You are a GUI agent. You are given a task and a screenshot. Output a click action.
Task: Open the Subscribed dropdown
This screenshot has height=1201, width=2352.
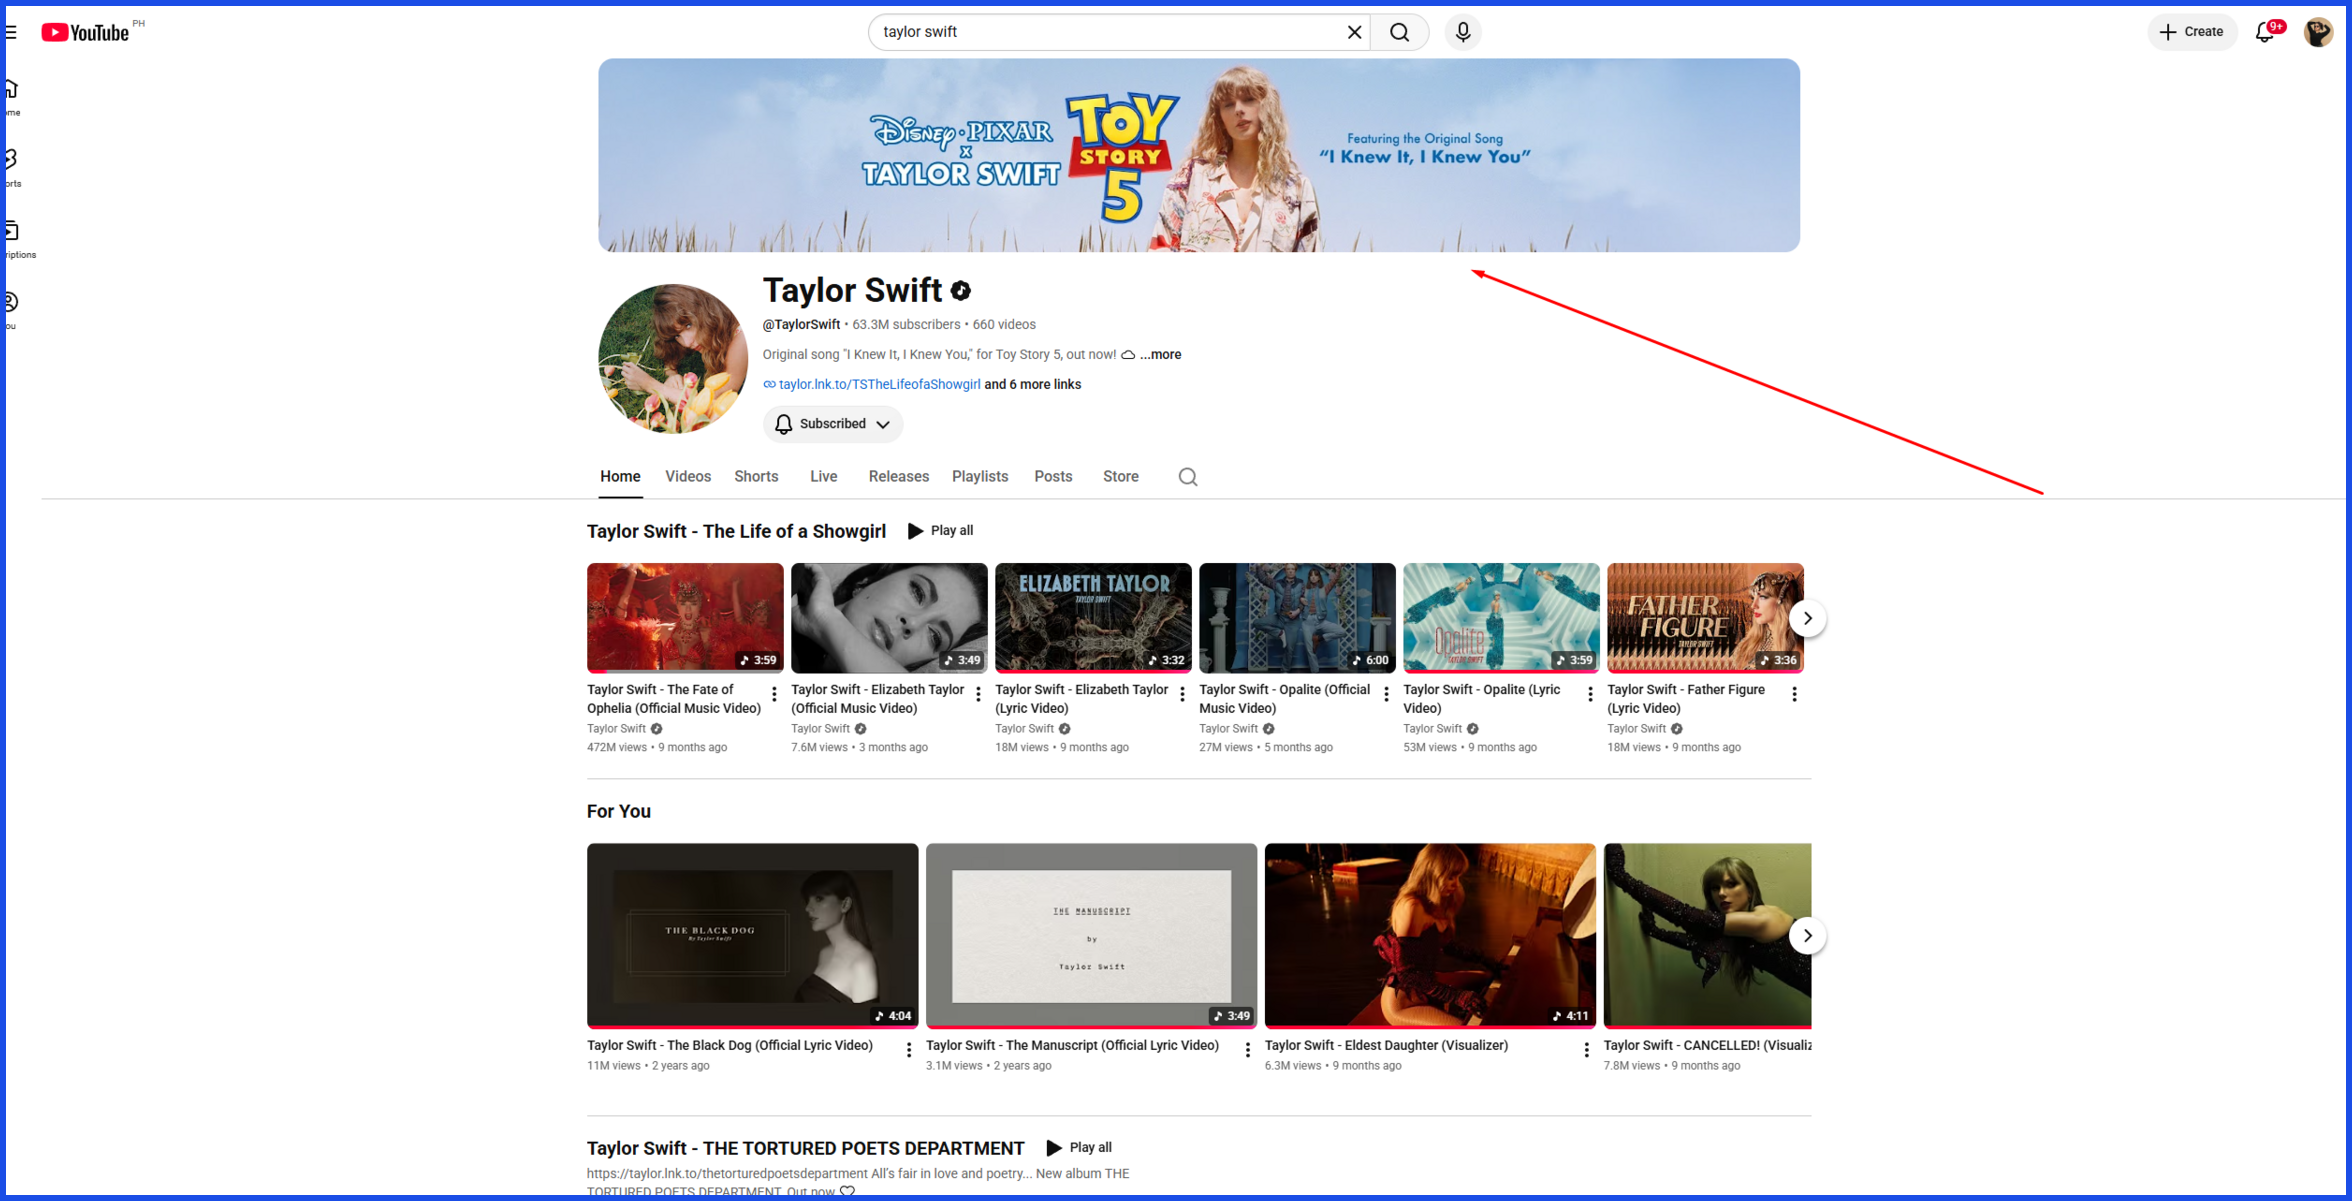tap(833, 424)
